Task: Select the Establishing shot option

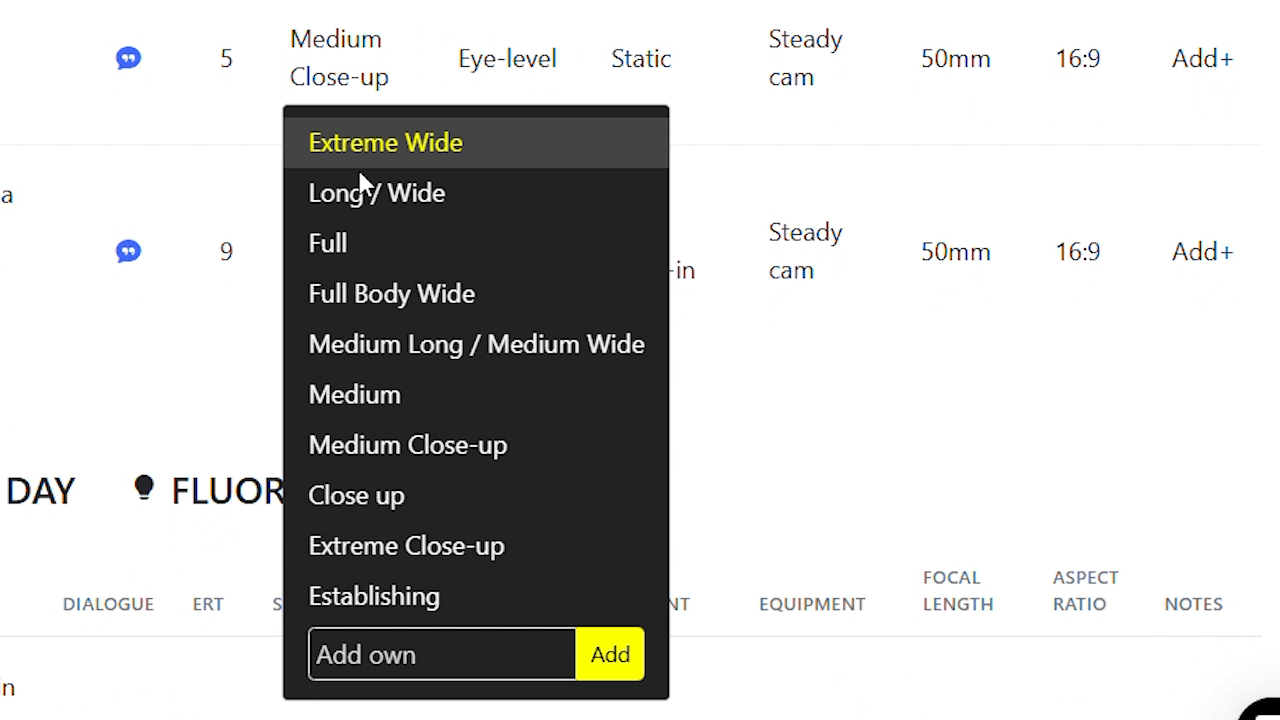Action: pyautogui.click(x=374, y=595)
